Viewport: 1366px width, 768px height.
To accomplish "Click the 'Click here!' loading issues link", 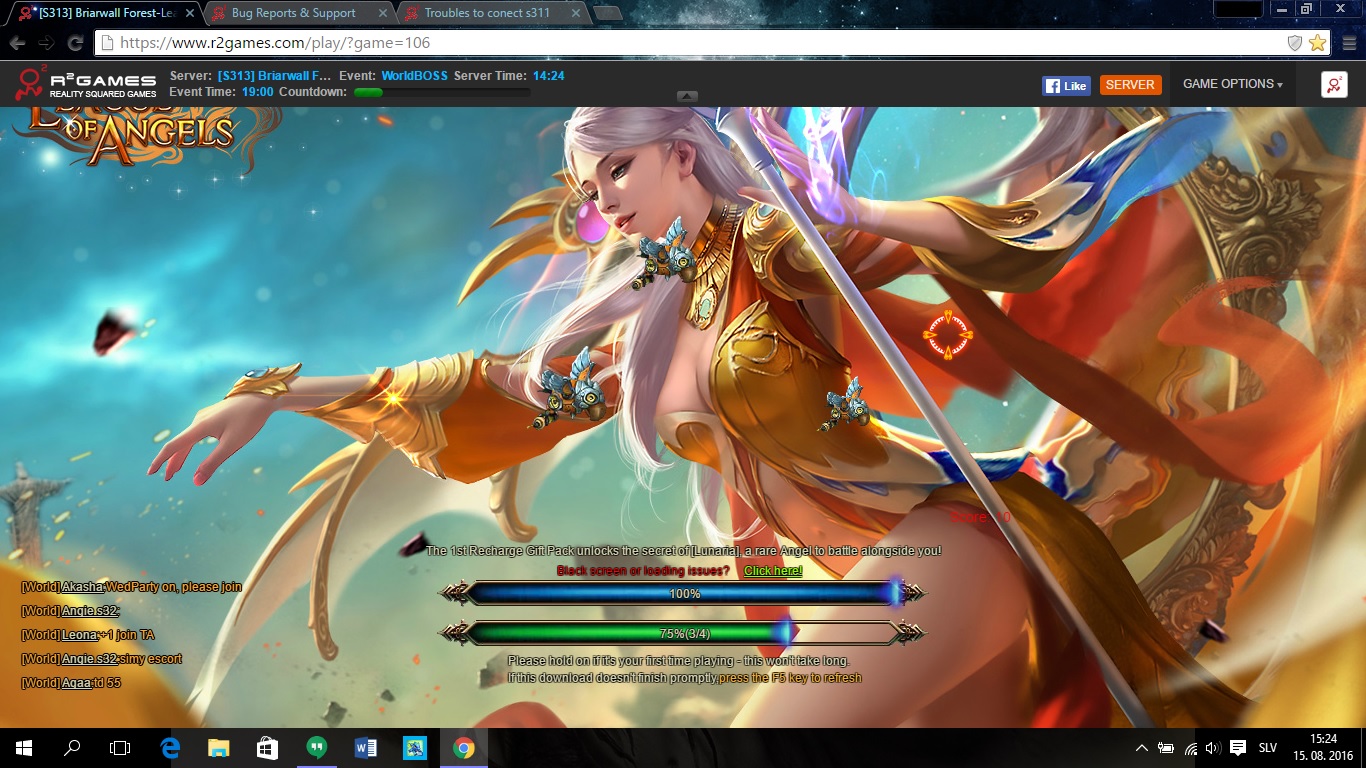I will click(x=773, y=570).
